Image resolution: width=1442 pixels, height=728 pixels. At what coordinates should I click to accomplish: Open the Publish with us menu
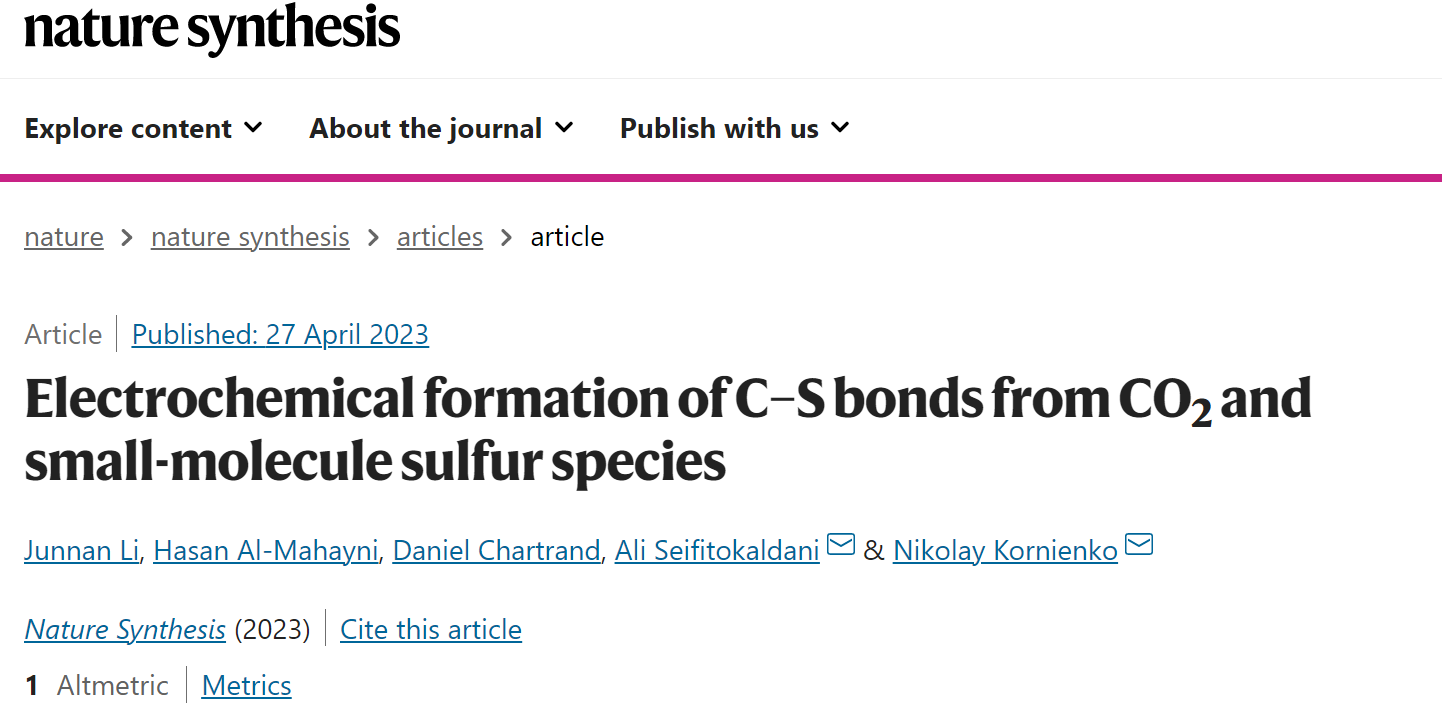tap(735, 128)
